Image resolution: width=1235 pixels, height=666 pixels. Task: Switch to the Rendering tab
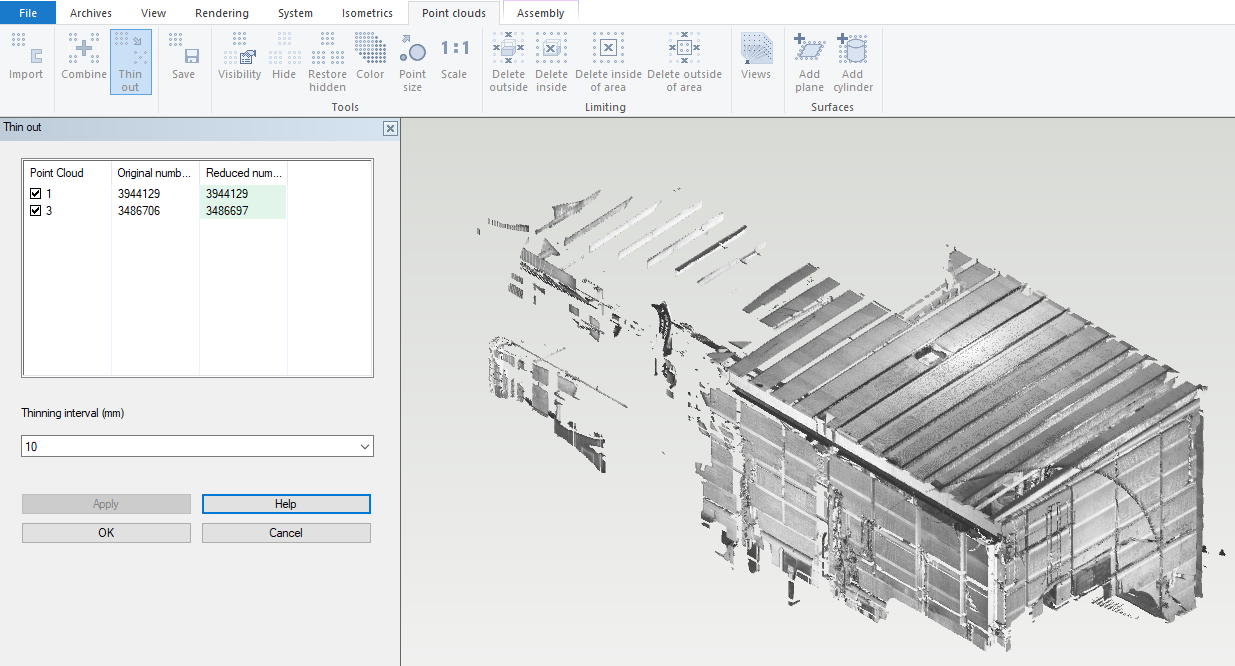click(222, 13)
